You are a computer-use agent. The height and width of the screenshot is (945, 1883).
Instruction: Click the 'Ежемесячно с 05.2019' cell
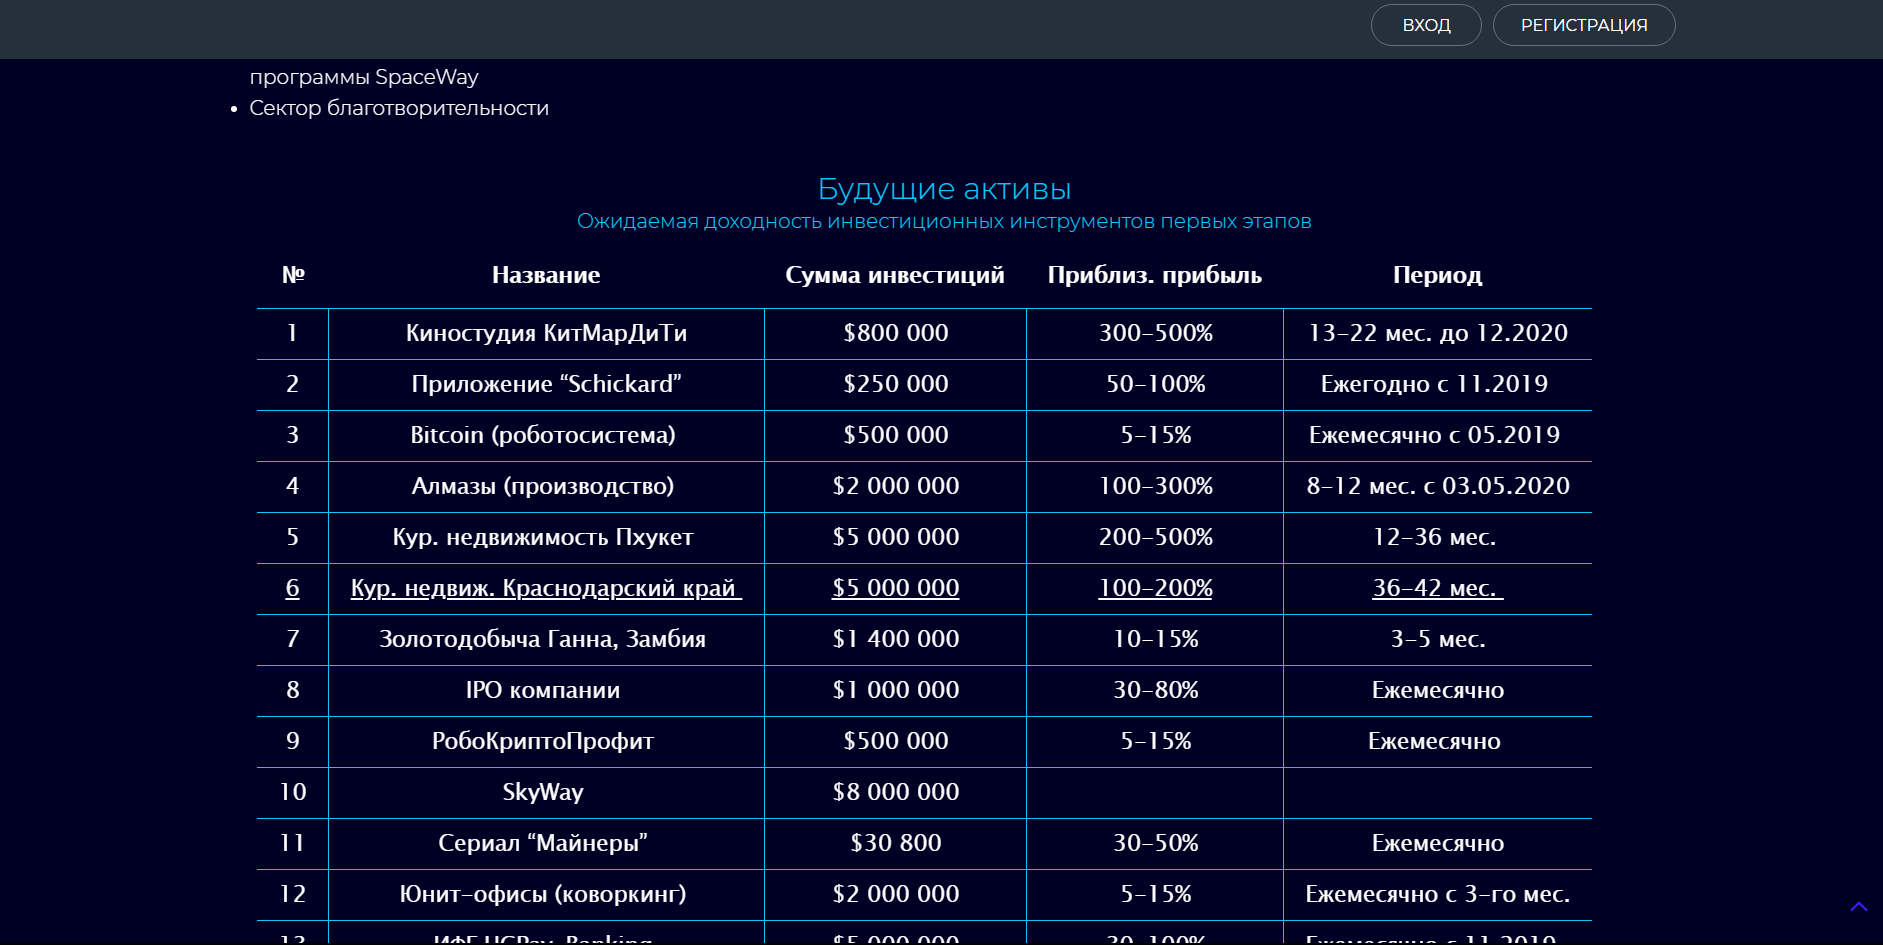click(x=1437, y=436)
